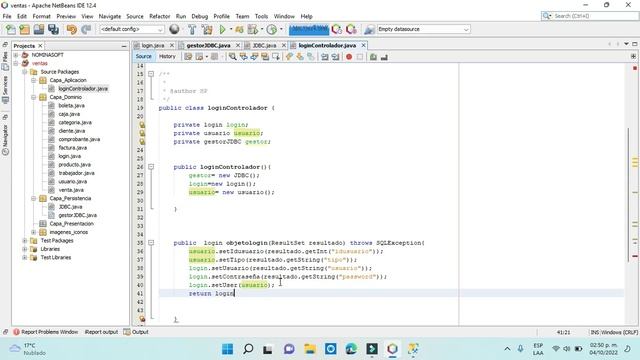
Task: Open the Source menu
Action: click(135, 16)
